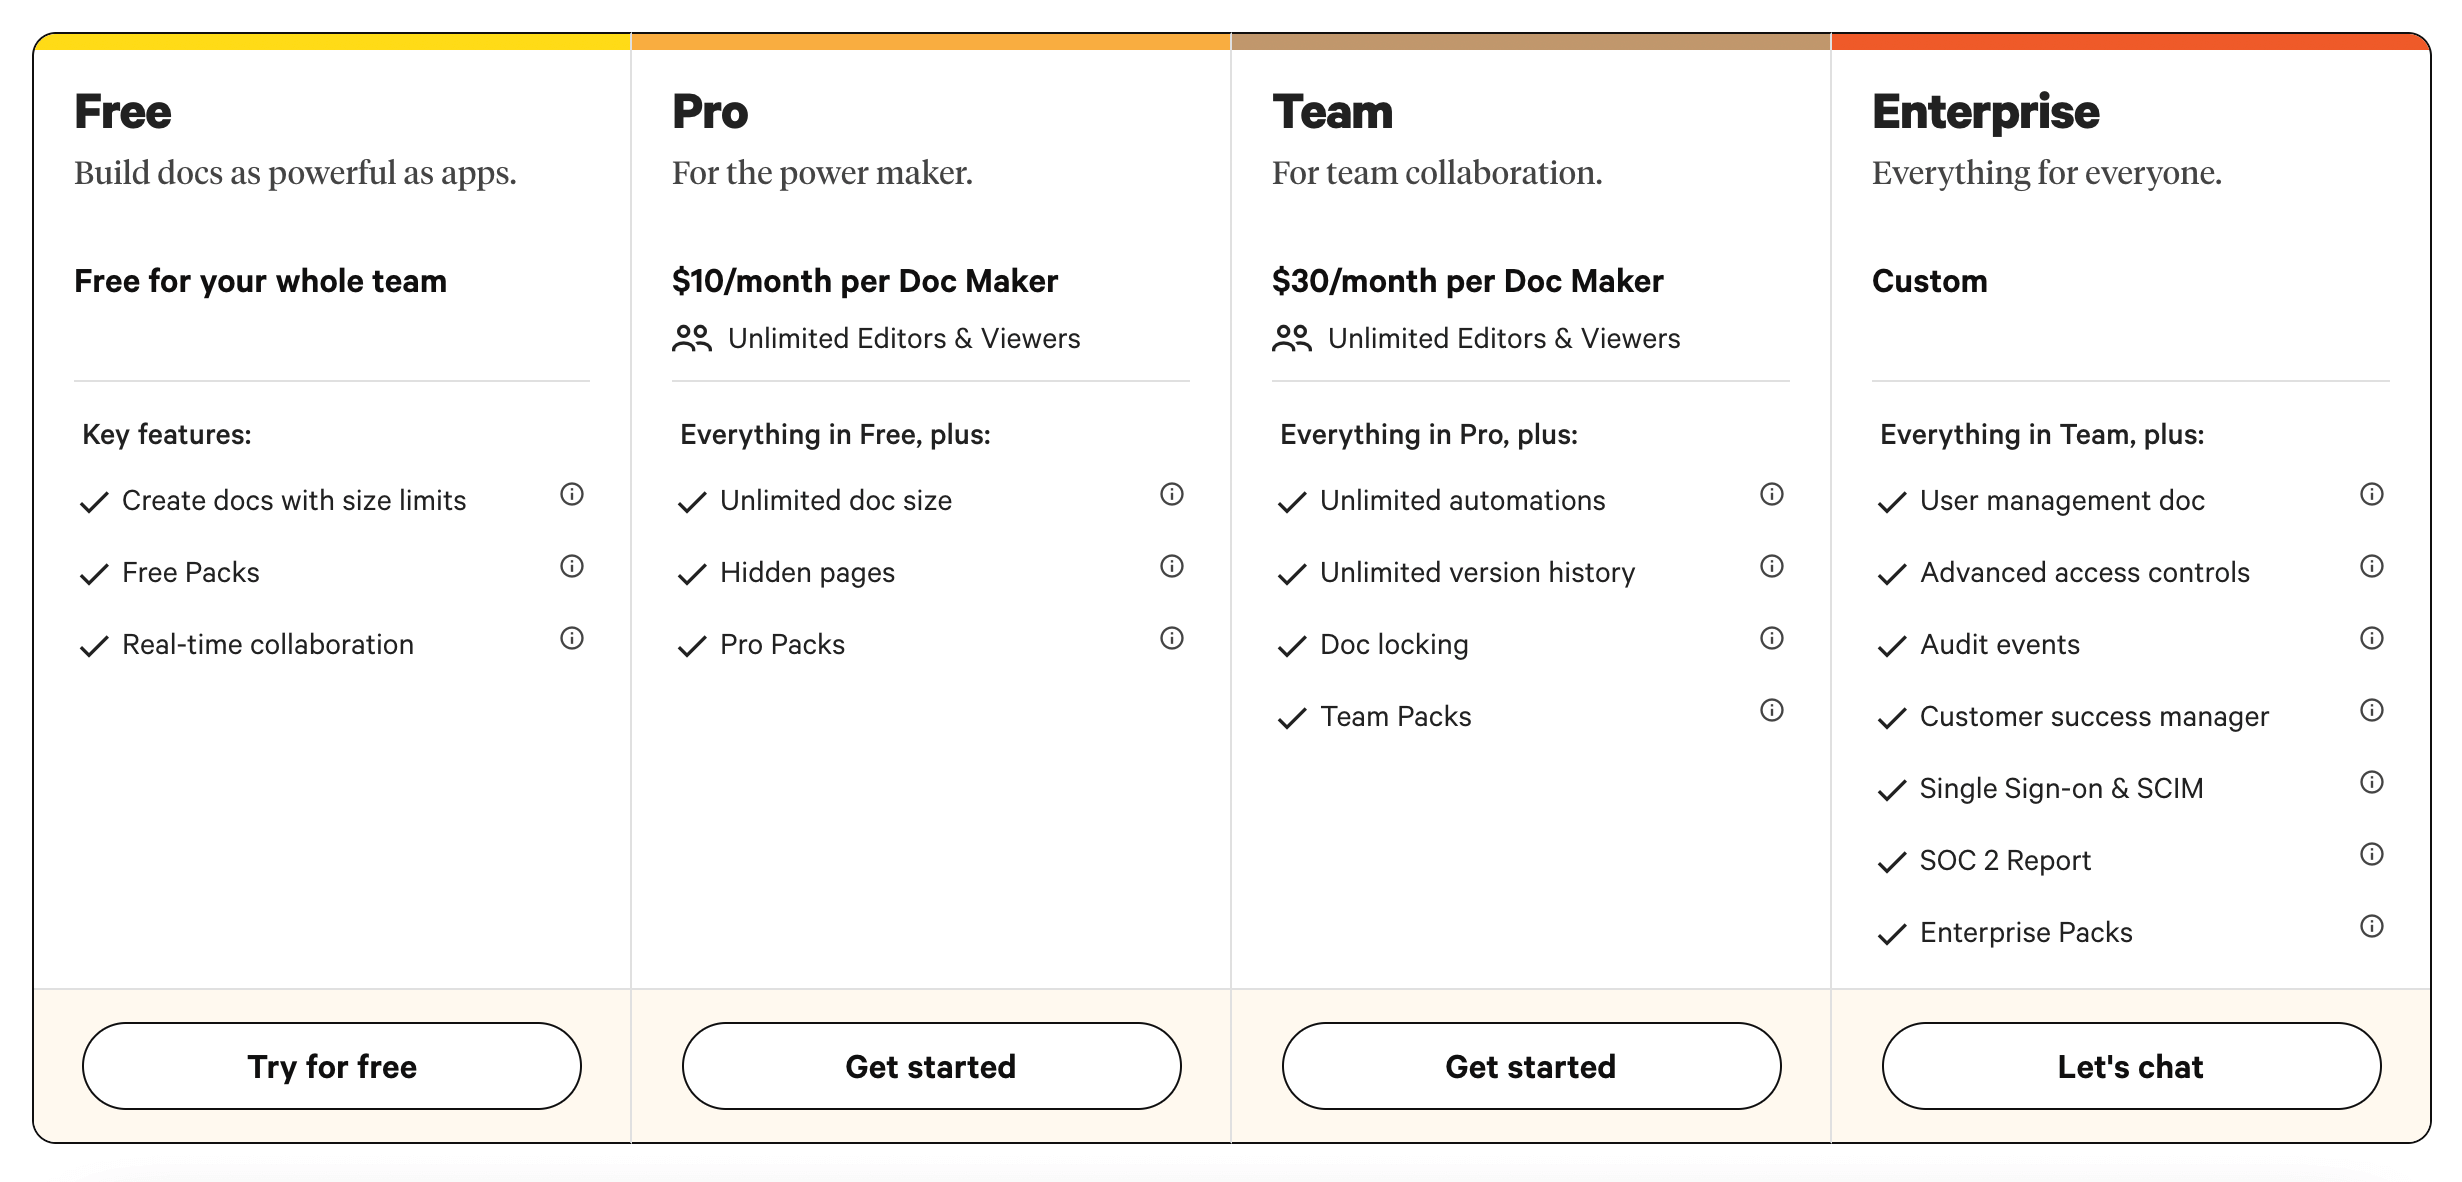Open the info icon for Advanced access controls
Image resolution: width=2462 pixels, height=1182 pixels.
coord(2371,566)
